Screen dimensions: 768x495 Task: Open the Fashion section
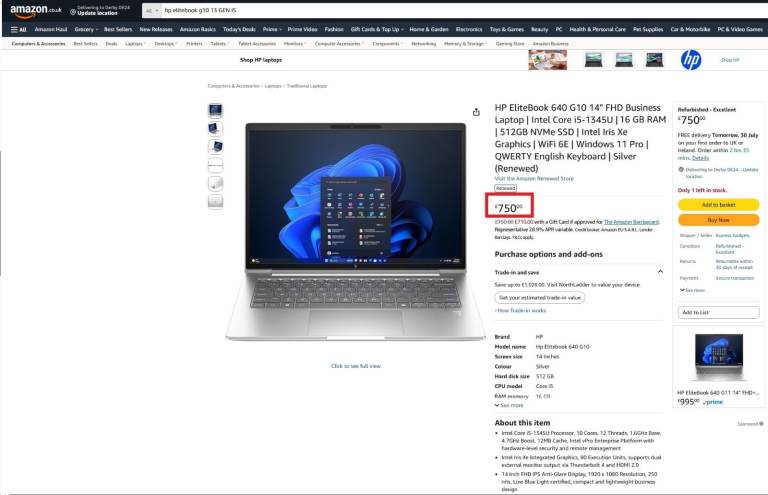[x=334, y=29]
